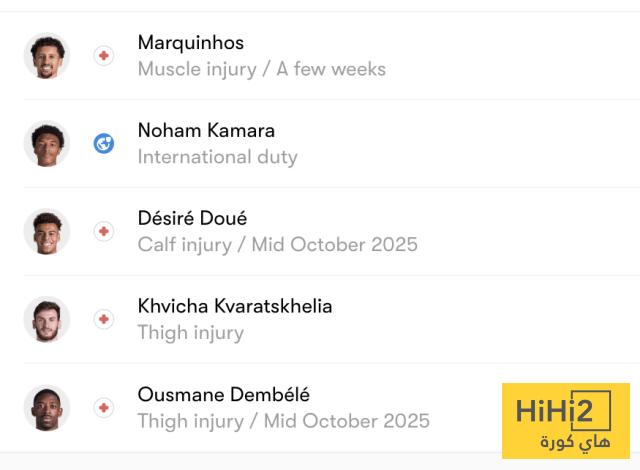Select the Désiré Doué name
The image size is (640, 470).
[192, 219]
